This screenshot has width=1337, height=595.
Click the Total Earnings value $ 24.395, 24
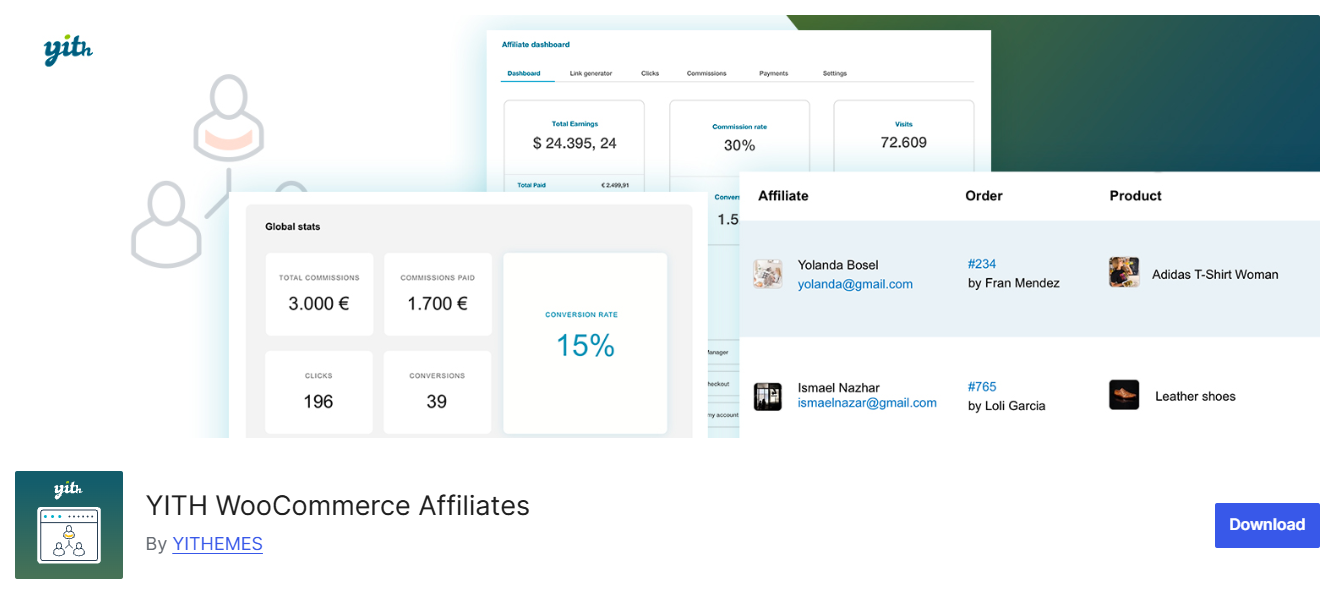tap(574, 143)
